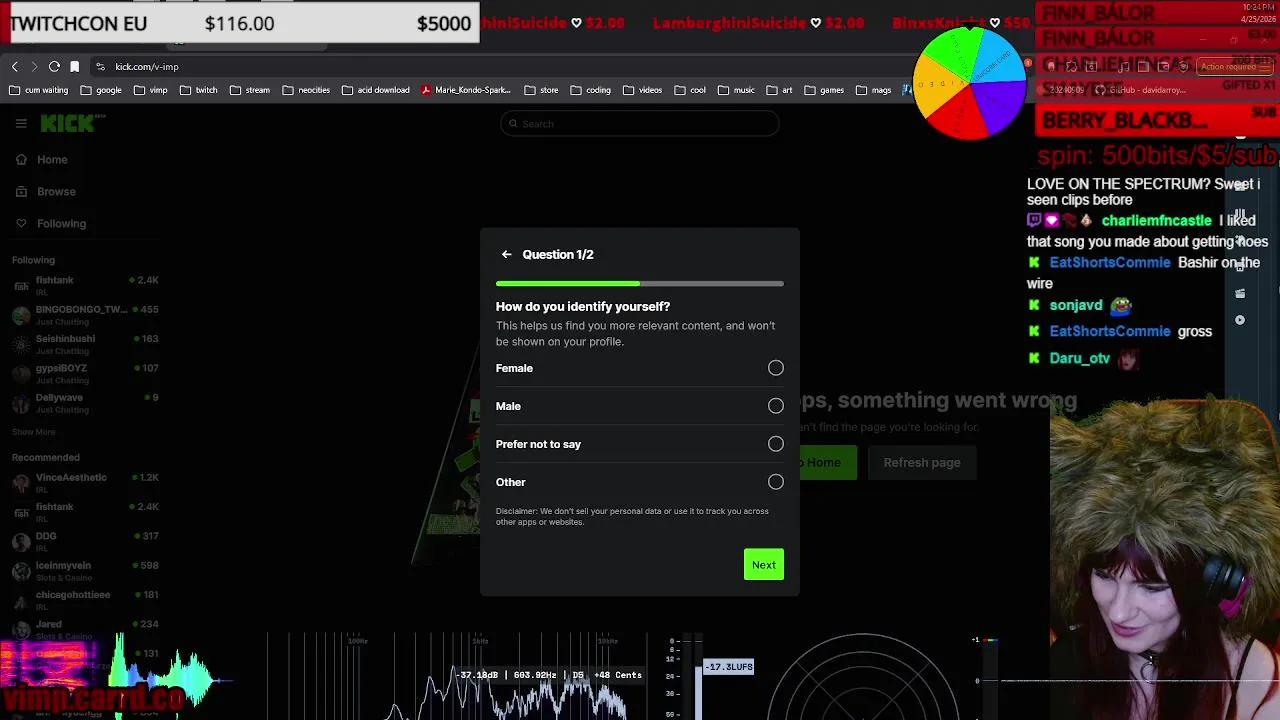The width and height of the screenshot is (1280, 720).
Task: Open the Marie_Kondo-Spark PDF bookmark
Action: (x=466, y=90)
